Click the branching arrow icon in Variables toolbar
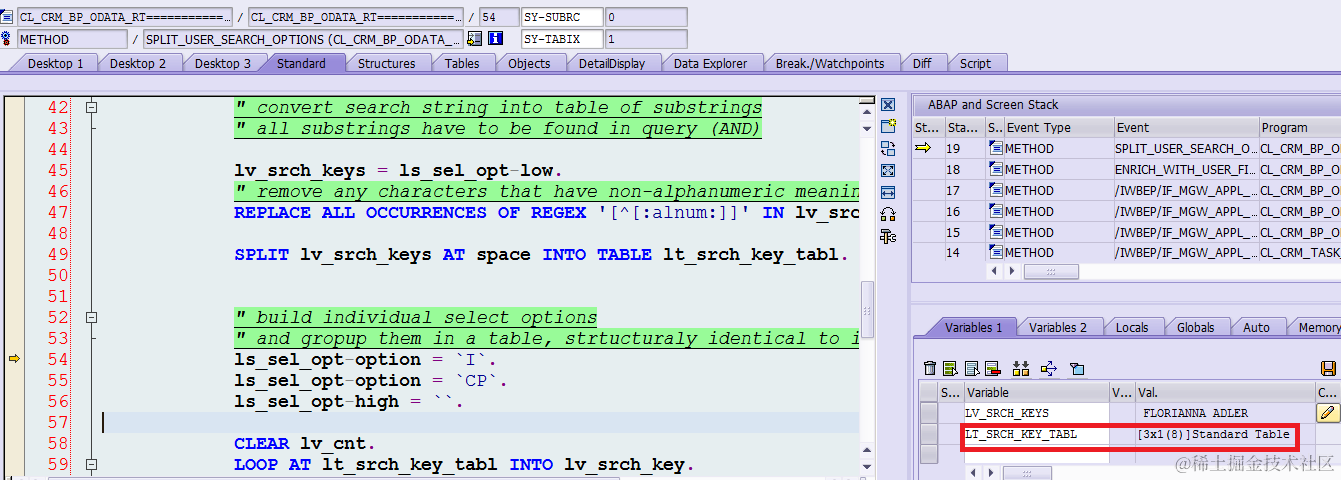This screenshot has width=1341, height=480. [1049, 369]
